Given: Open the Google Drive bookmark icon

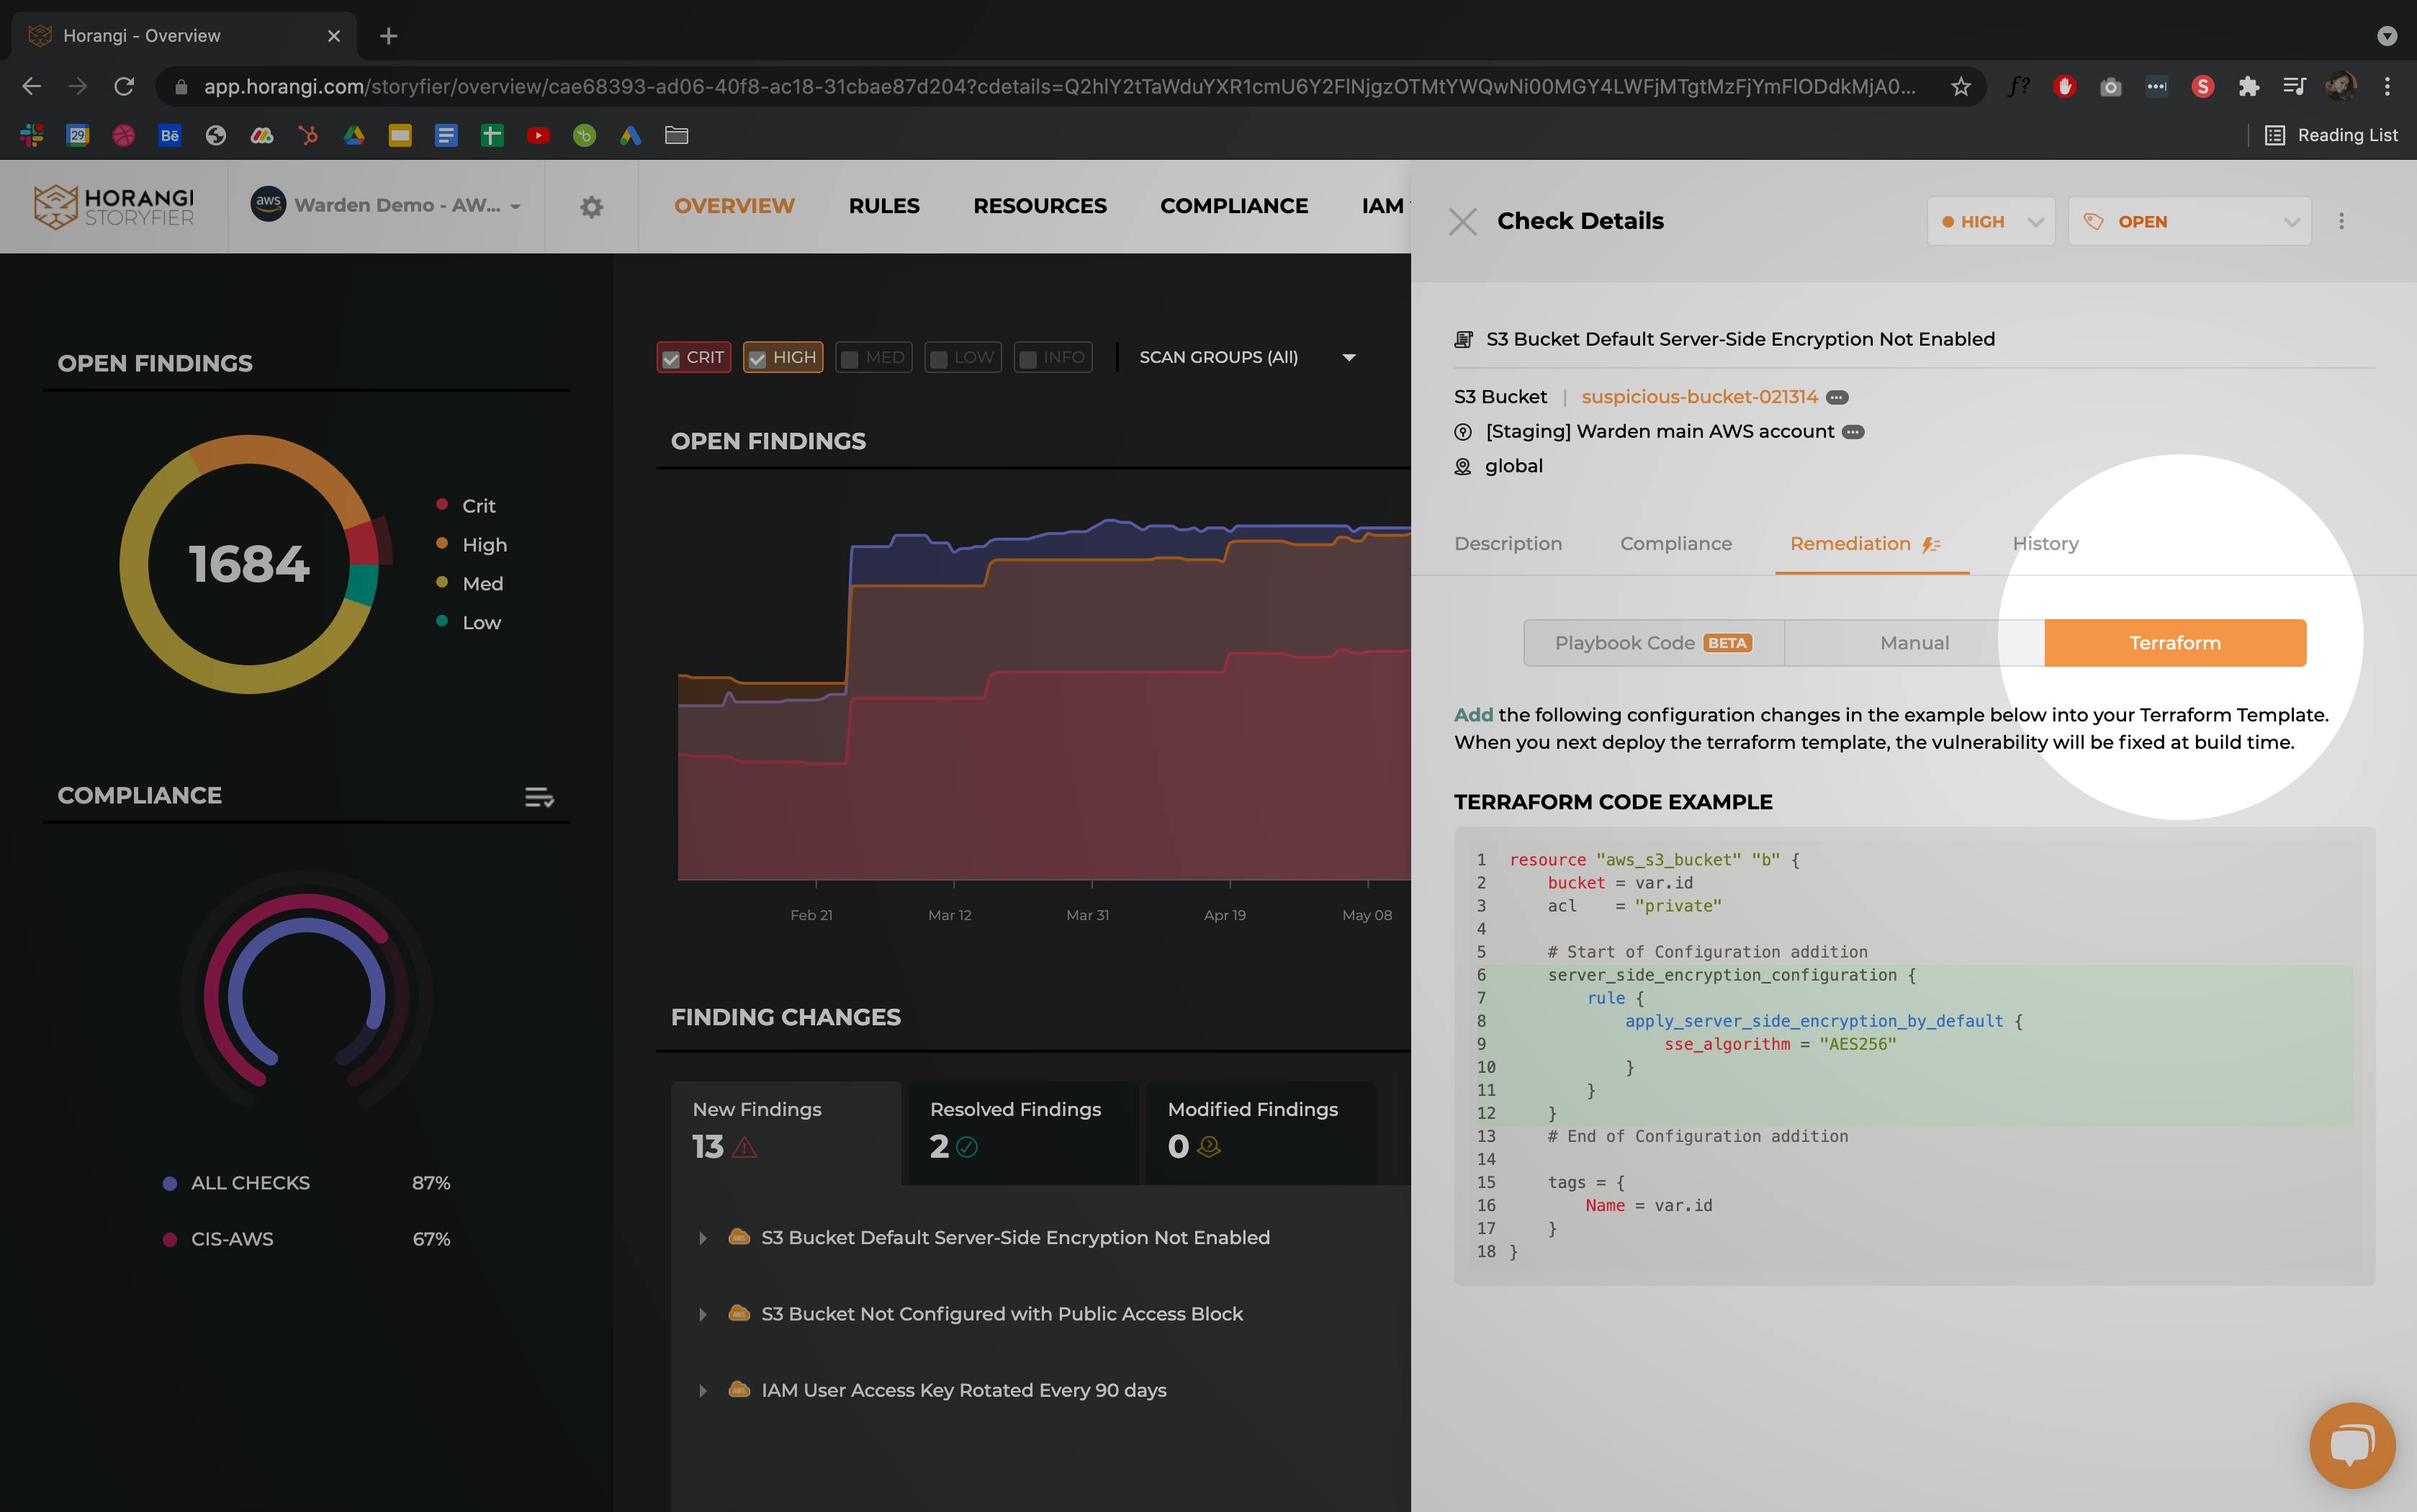Looking at the screenshot, I should click(x=354, y=135).
